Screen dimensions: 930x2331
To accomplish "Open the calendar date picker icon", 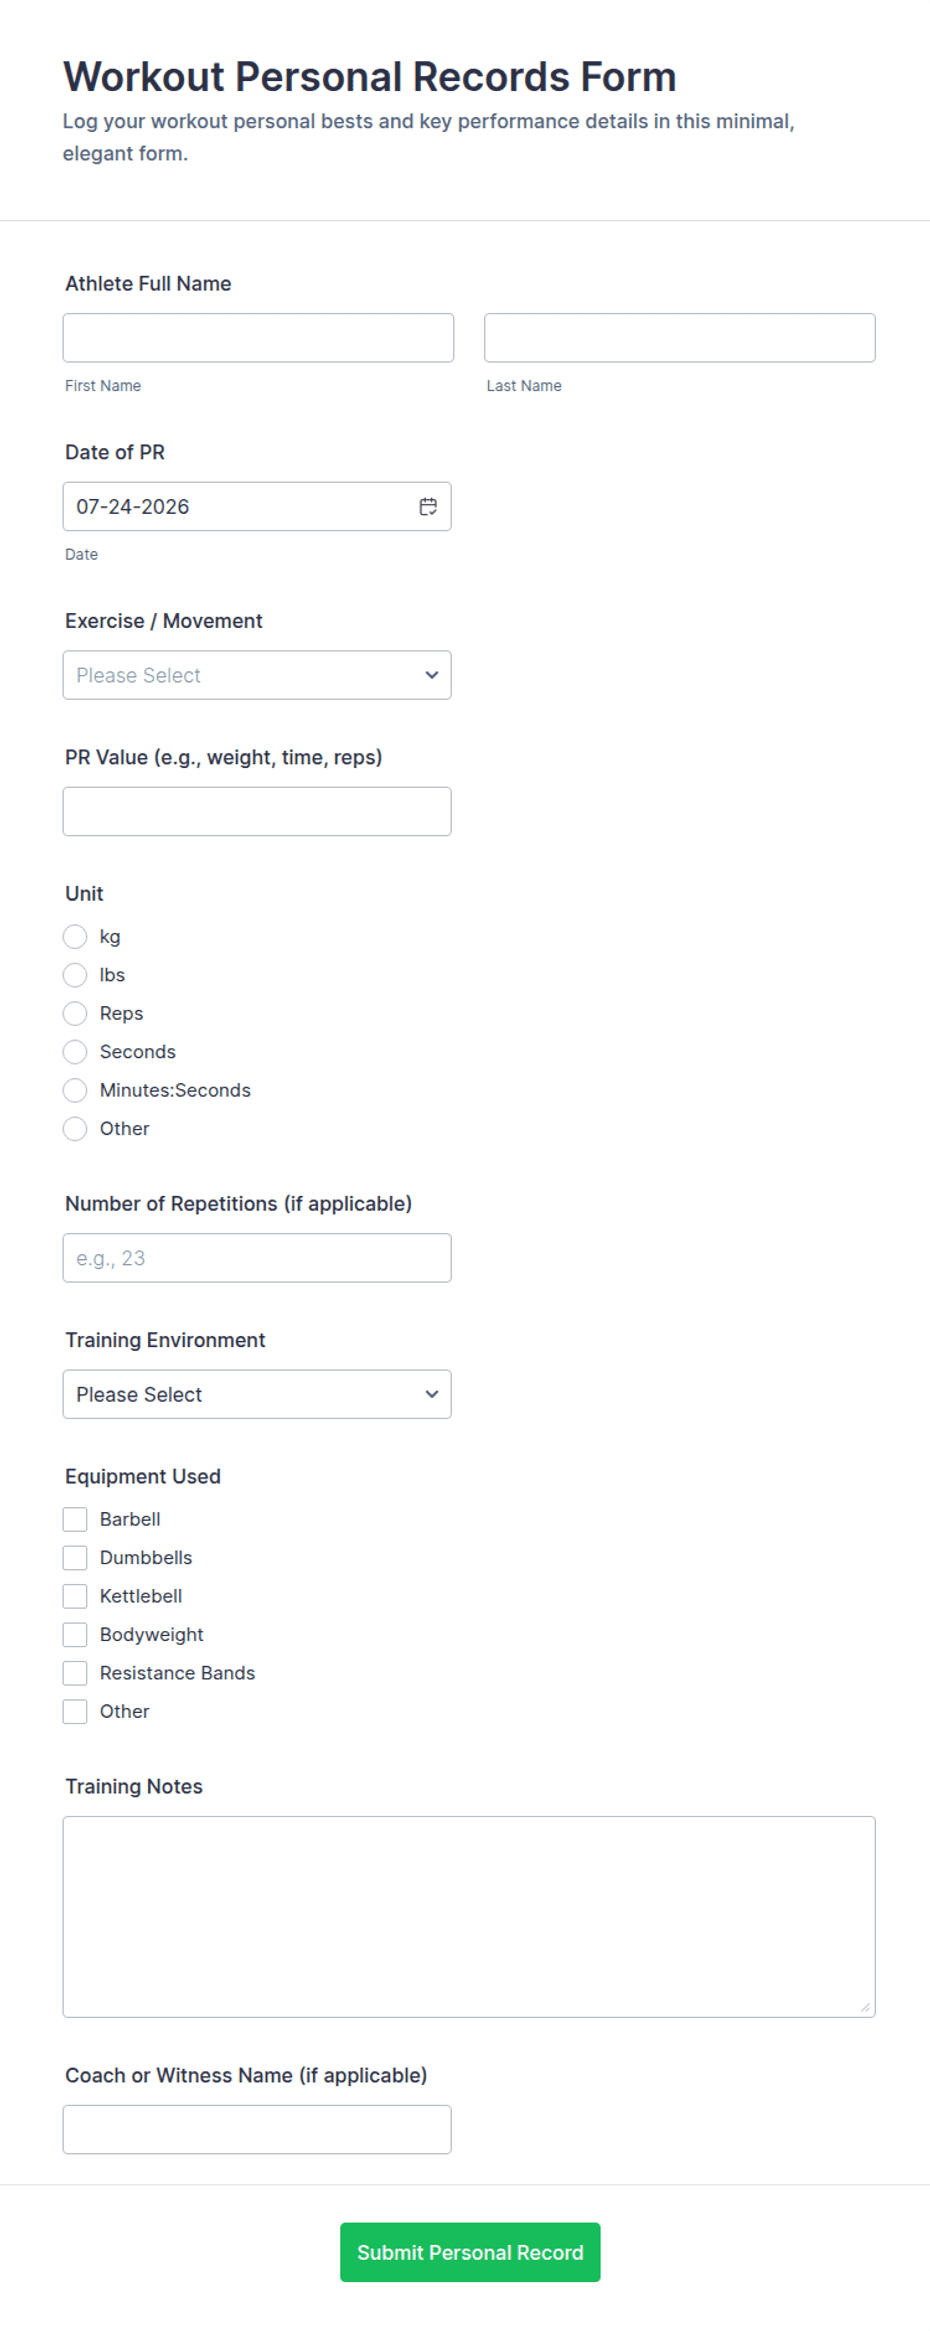I will (428, 507).
